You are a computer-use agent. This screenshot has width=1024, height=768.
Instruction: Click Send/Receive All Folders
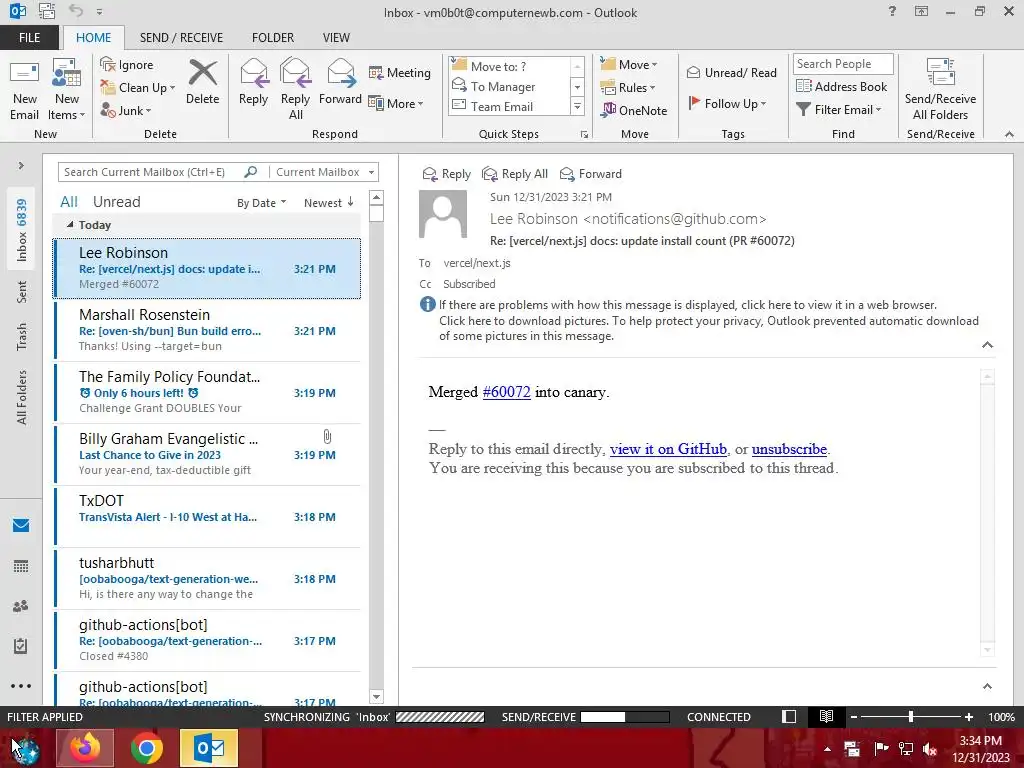[940, 89]
